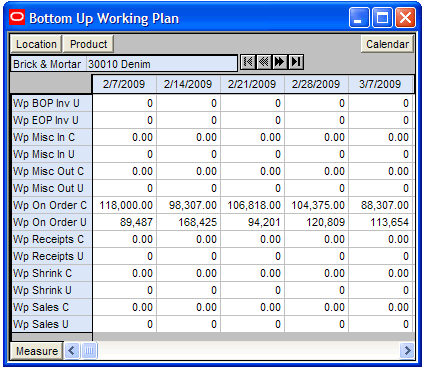Image resolution: width=423 pixels, height=369 pixels.
Task: Select the Wp Shrink C row header
Action: 52,273
